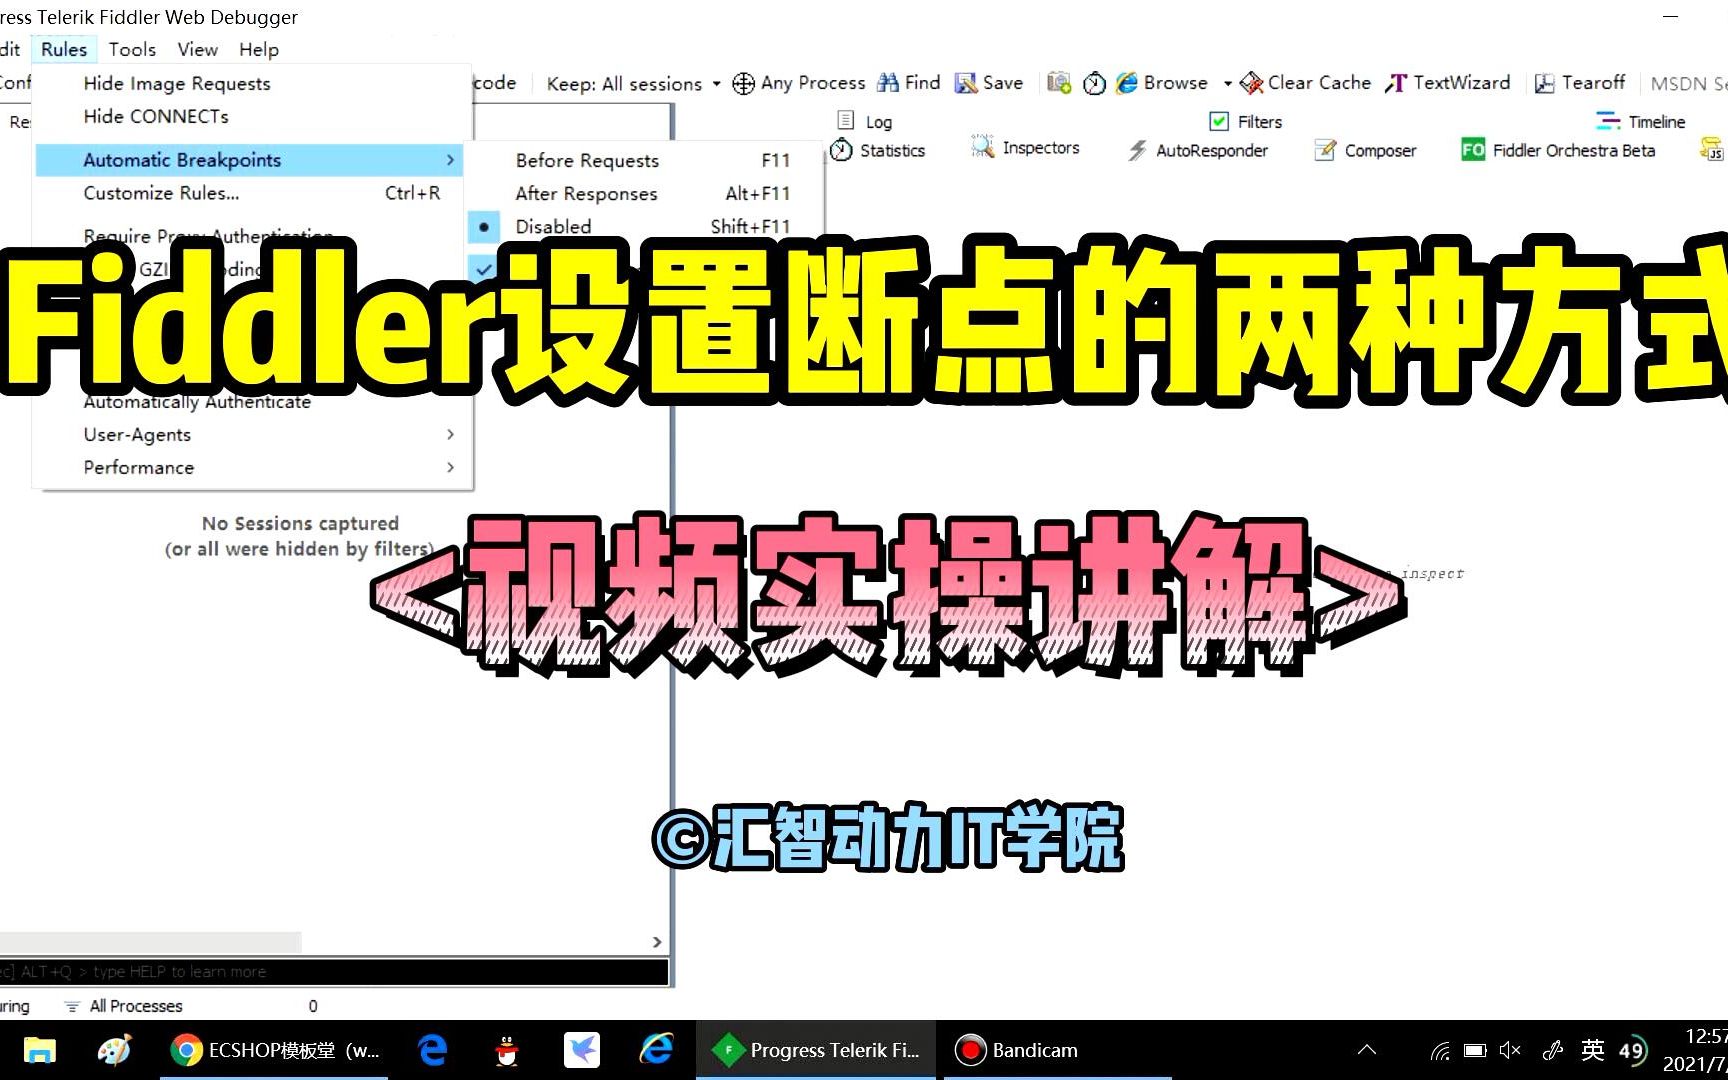Click the camera screenshot icon
This screenshot has width=1728, height=1080.
(x=1059, y=83)
